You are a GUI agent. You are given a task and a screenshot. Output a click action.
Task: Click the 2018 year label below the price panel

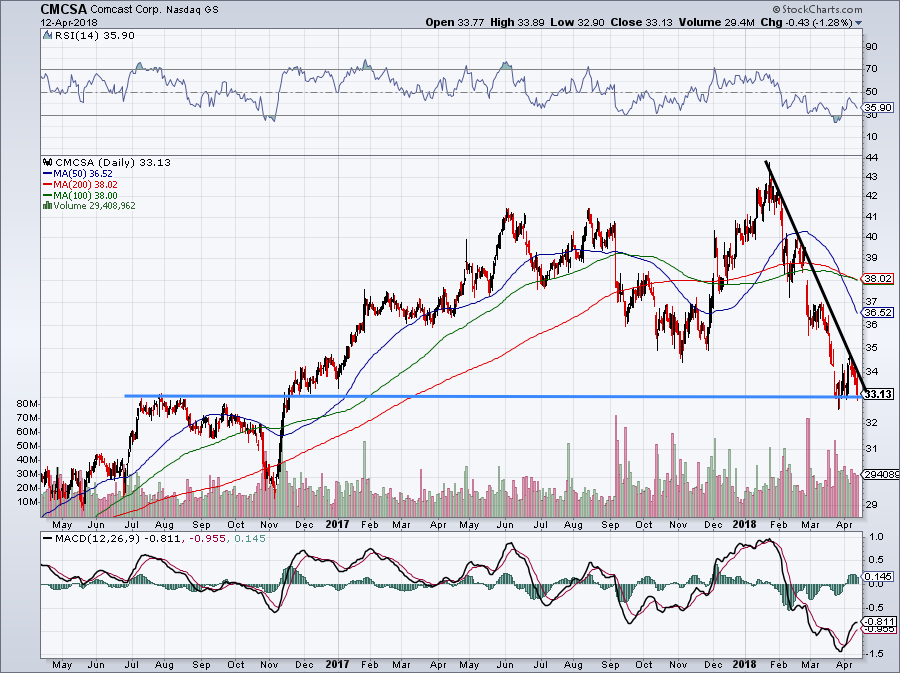pos(745,524)
